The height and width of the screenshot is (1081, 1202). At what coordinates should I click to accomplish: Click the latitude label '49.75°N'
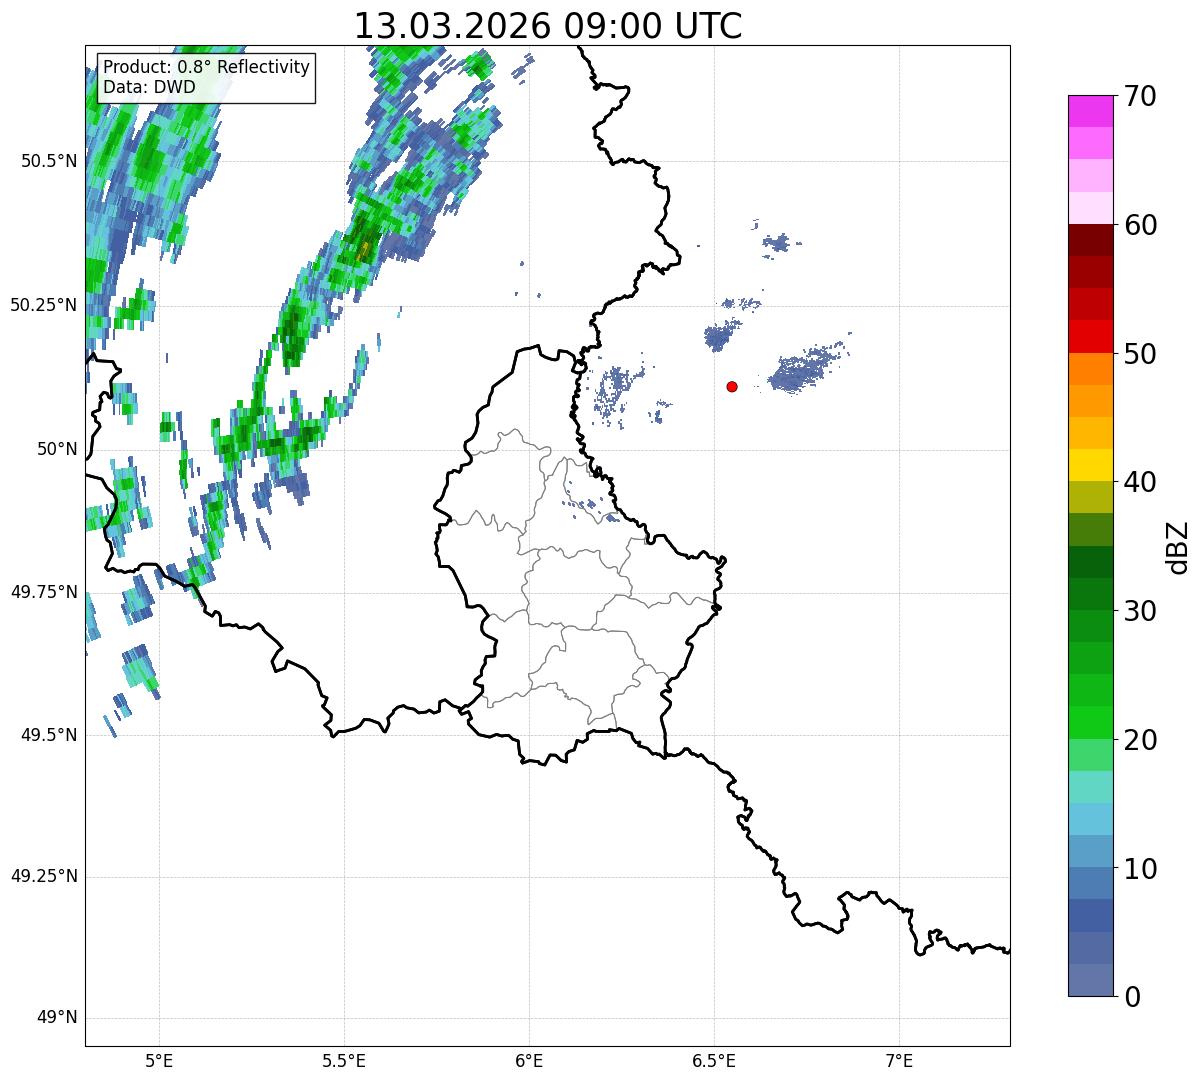point(44,592)
